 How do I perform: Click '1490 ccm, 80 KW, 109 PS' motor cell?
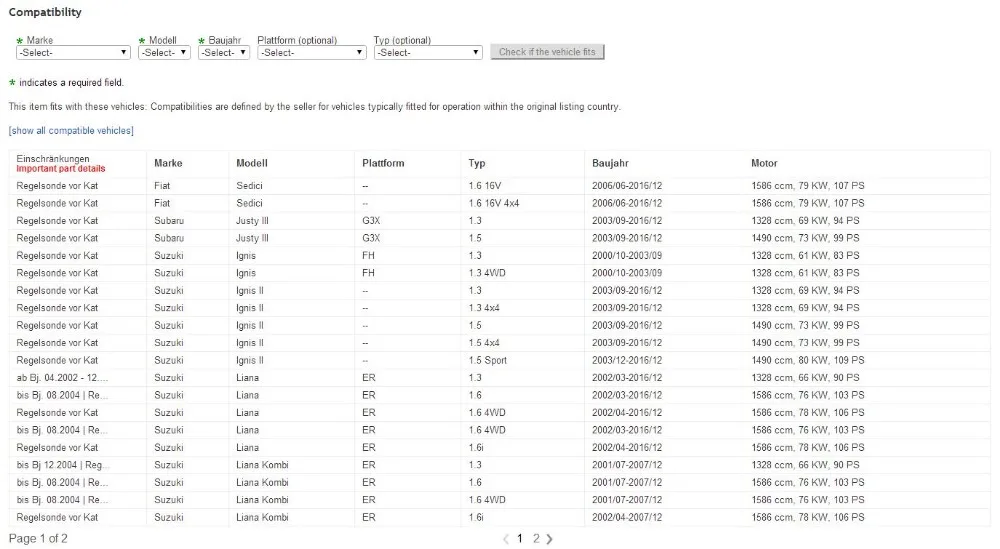[808, 360]
